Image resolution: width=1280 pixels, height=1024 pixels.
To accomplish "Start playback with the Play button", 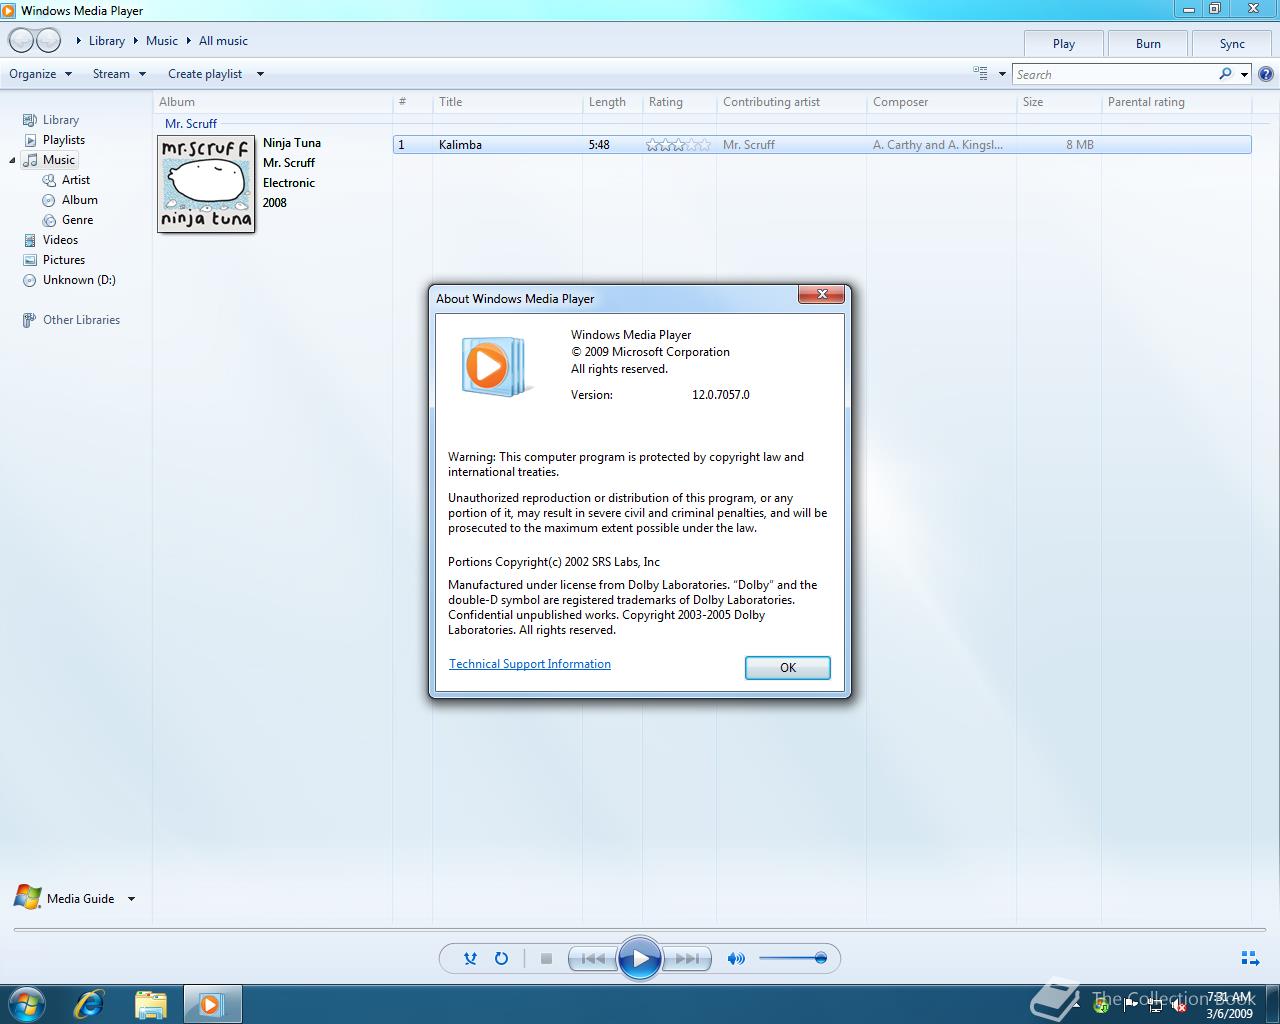I will pos(640,959).
